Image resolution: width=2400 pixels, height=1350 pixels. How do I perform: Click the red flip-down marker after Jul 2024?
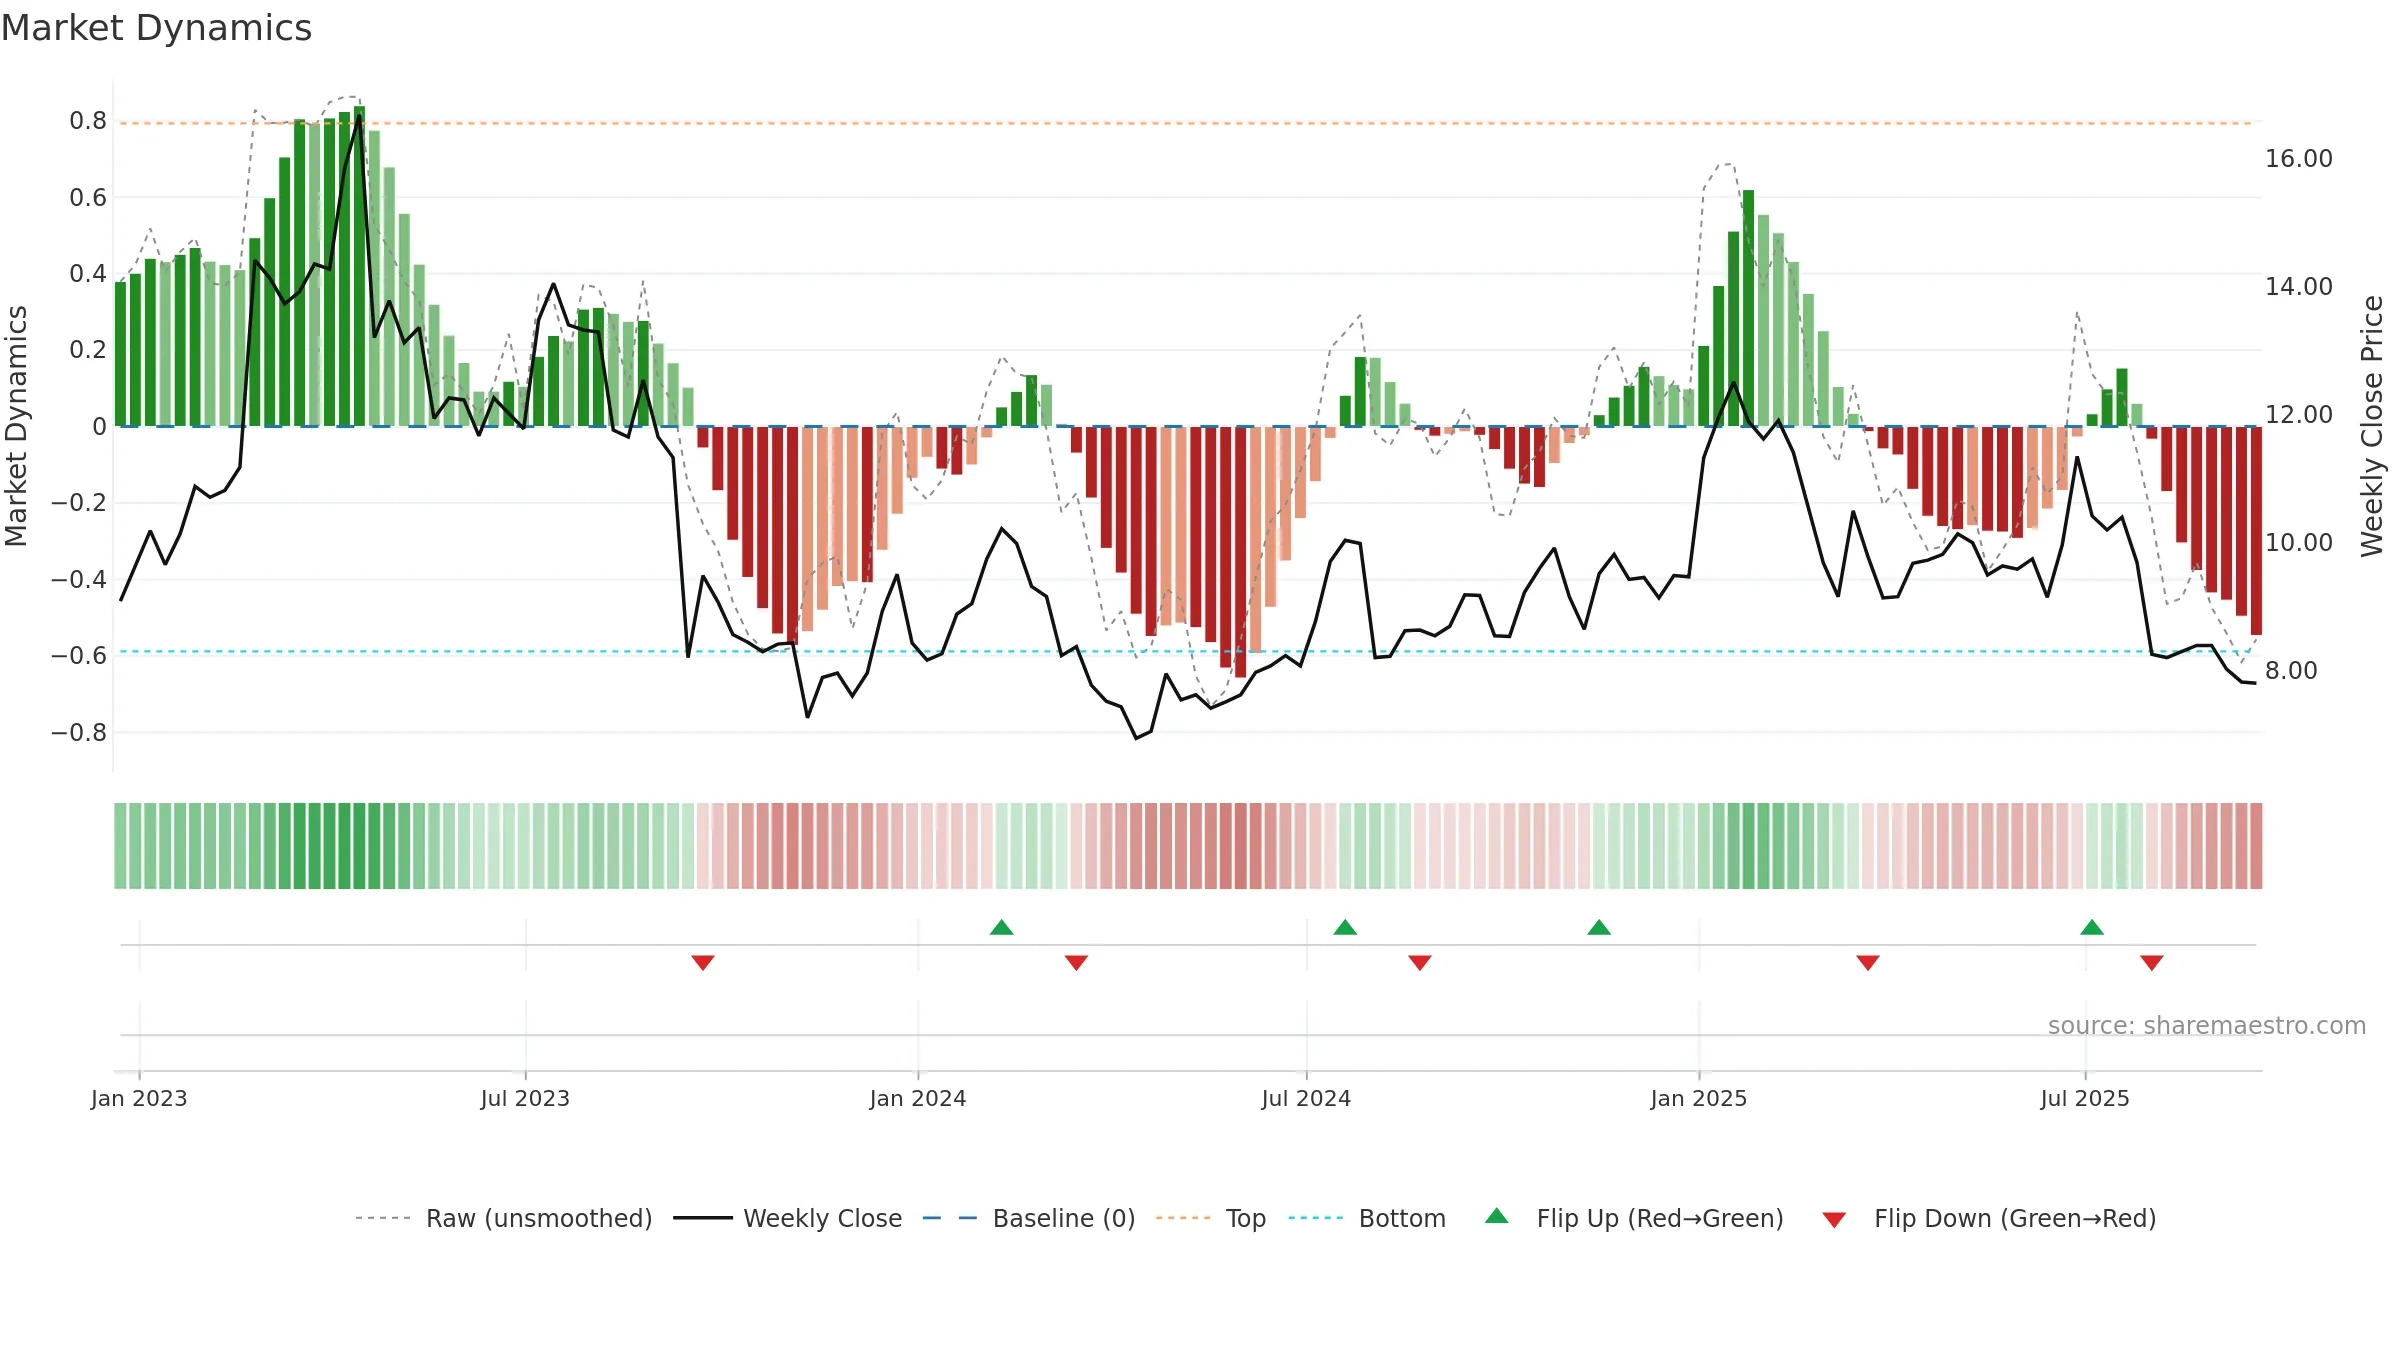pyautogui.click(x=1420, y=962)
